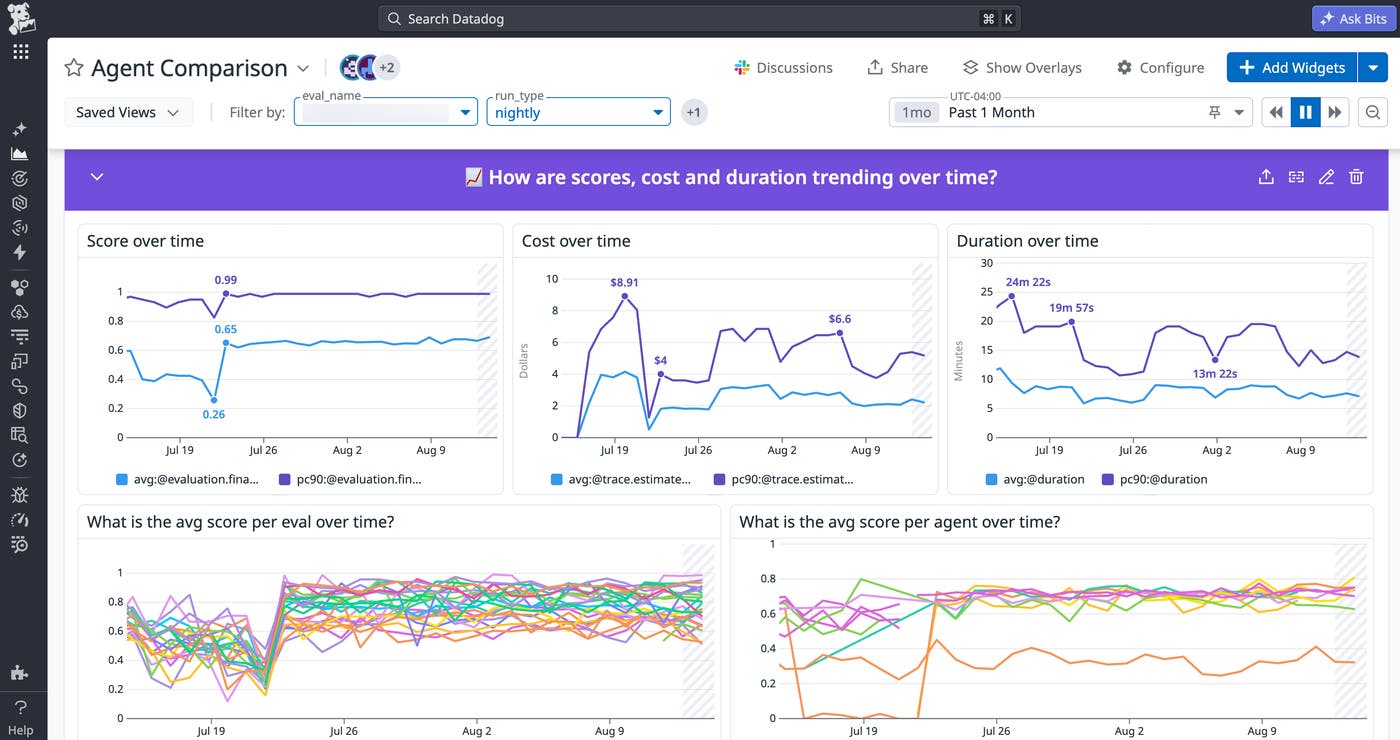The width and height of the screenshot is (1400, 740).
Task: Open the gauge speedometer icon in sidebar
Action: pyautogui.click(x=20, y=520)
